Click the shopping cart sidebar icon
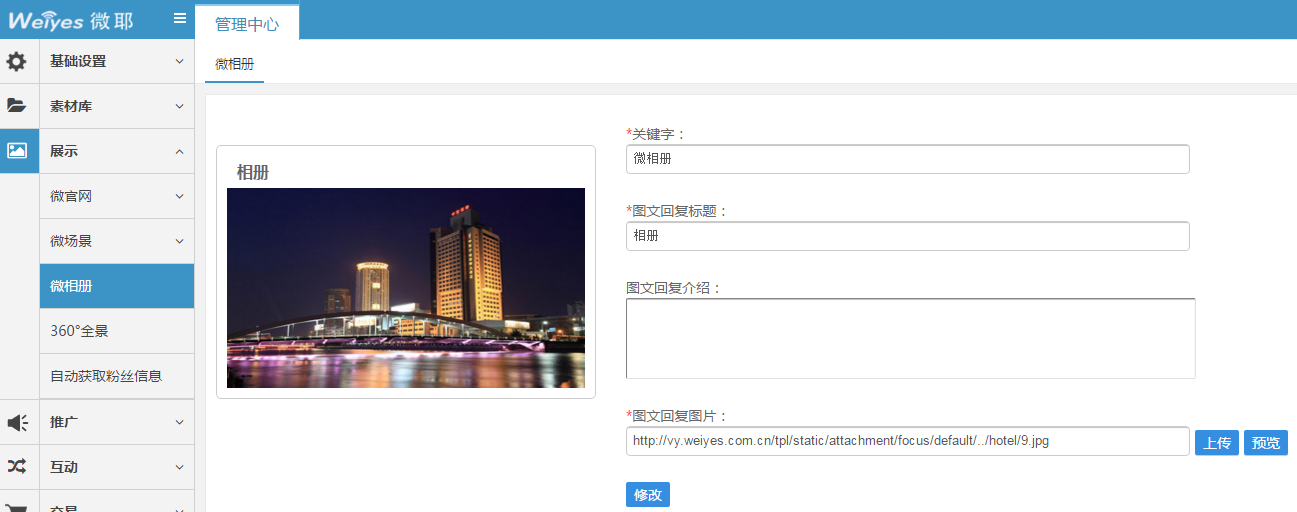The width and height of the screenshot is (1297, 512). pyautogui.click(x=17, y=505)
